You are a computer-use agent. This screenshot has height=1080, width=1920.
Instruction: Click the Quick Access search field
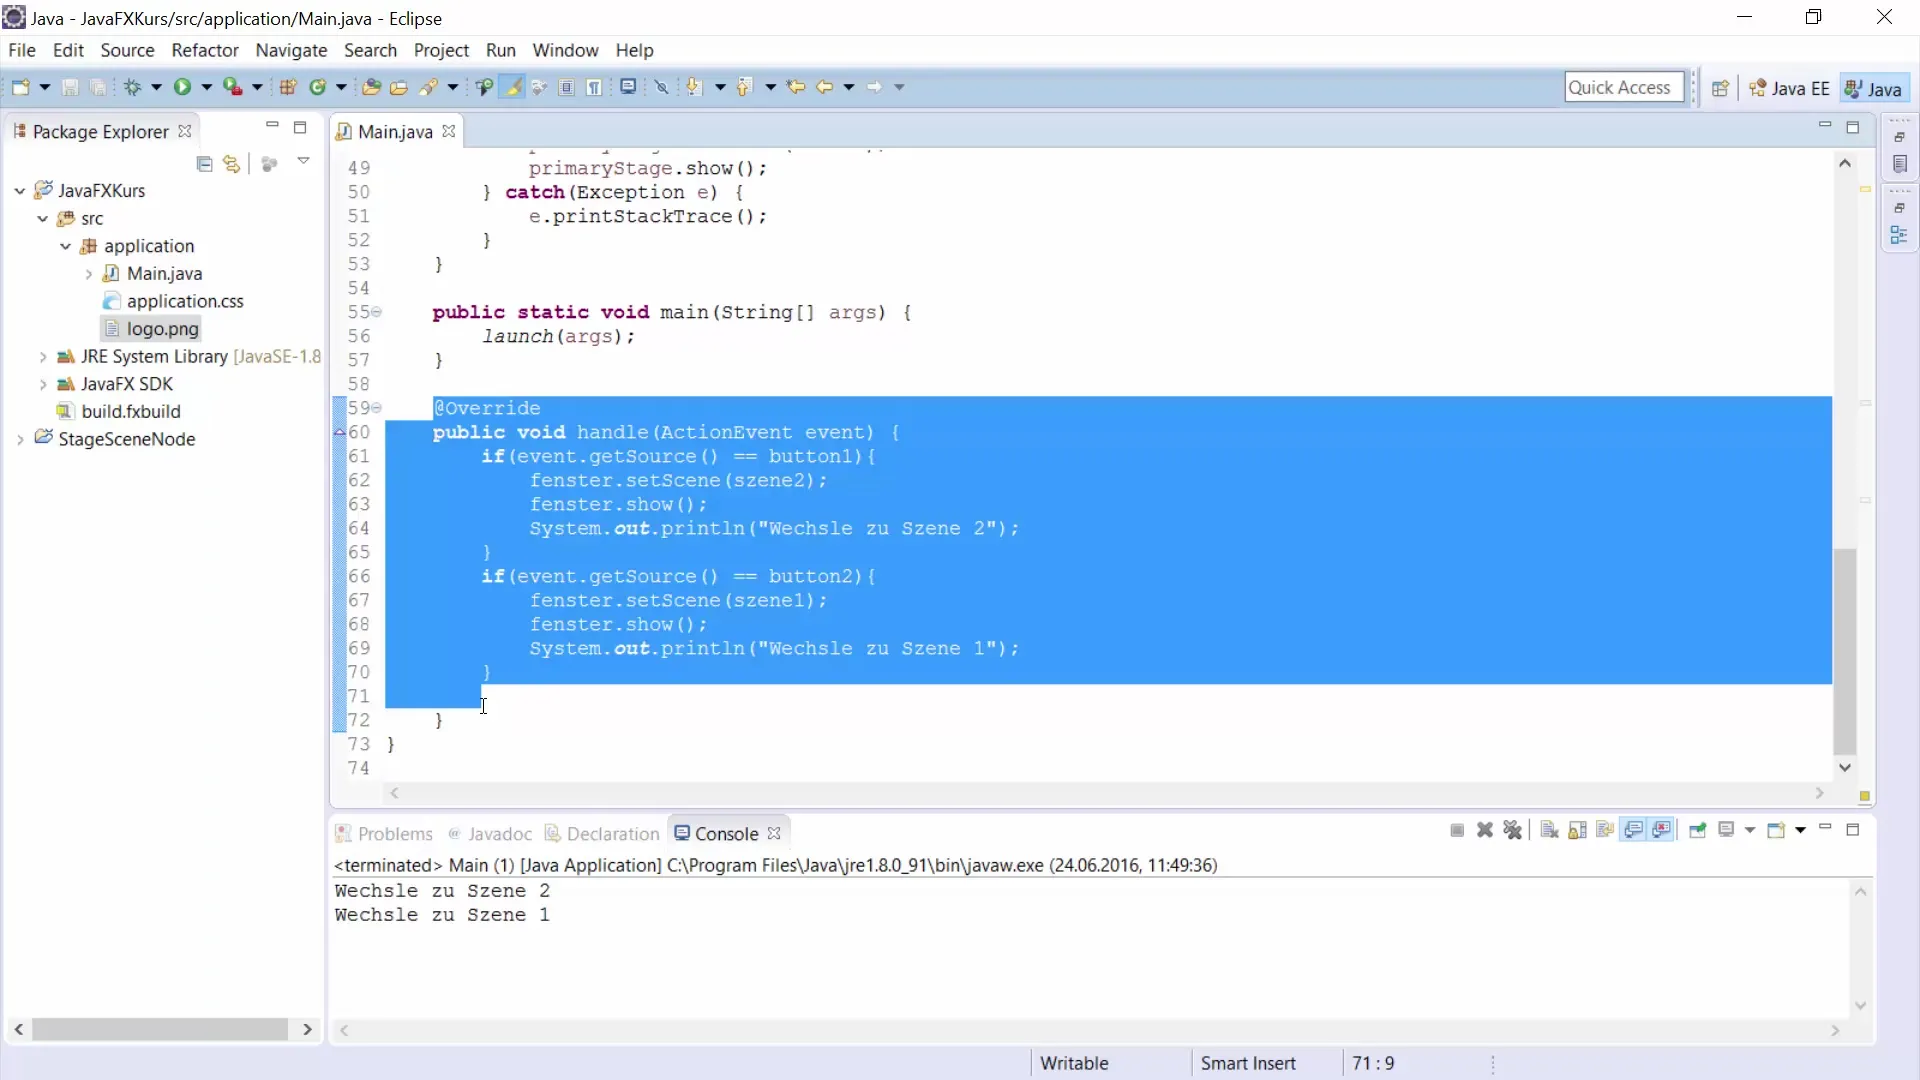1624,88
